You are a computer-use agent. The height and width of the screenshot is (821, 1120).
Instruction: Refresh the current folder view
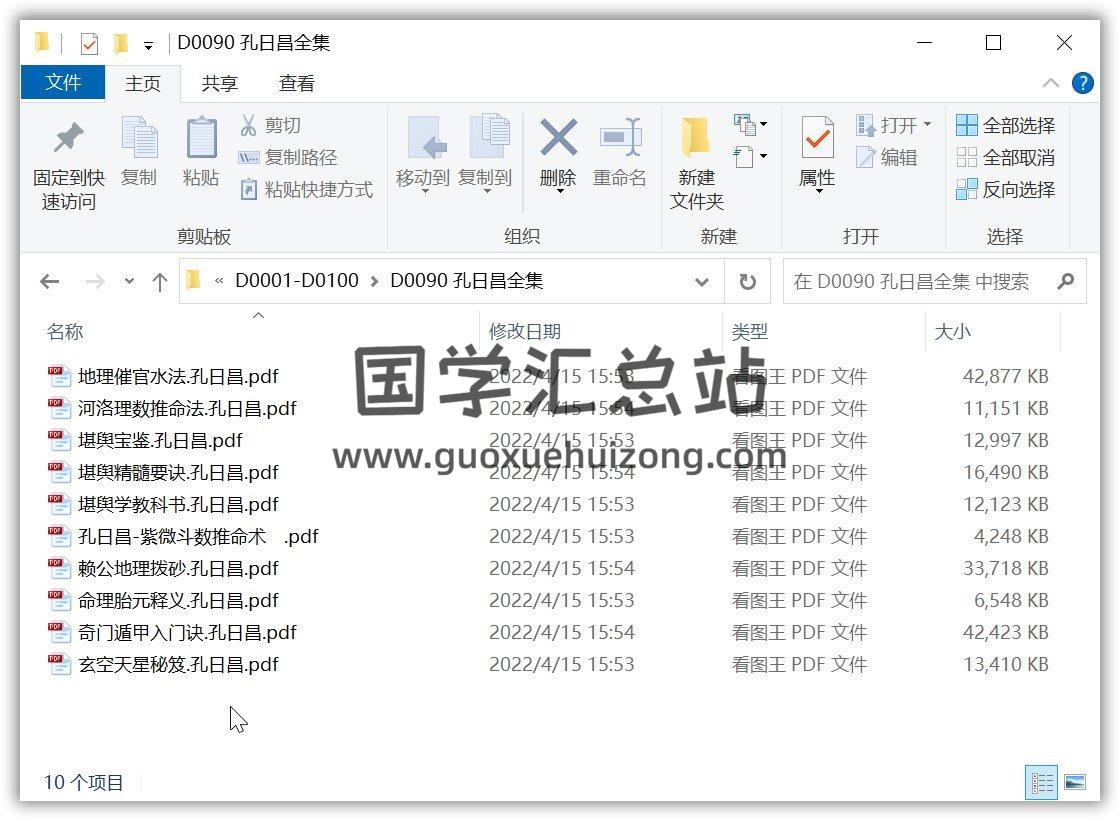[x=747, y=282]
